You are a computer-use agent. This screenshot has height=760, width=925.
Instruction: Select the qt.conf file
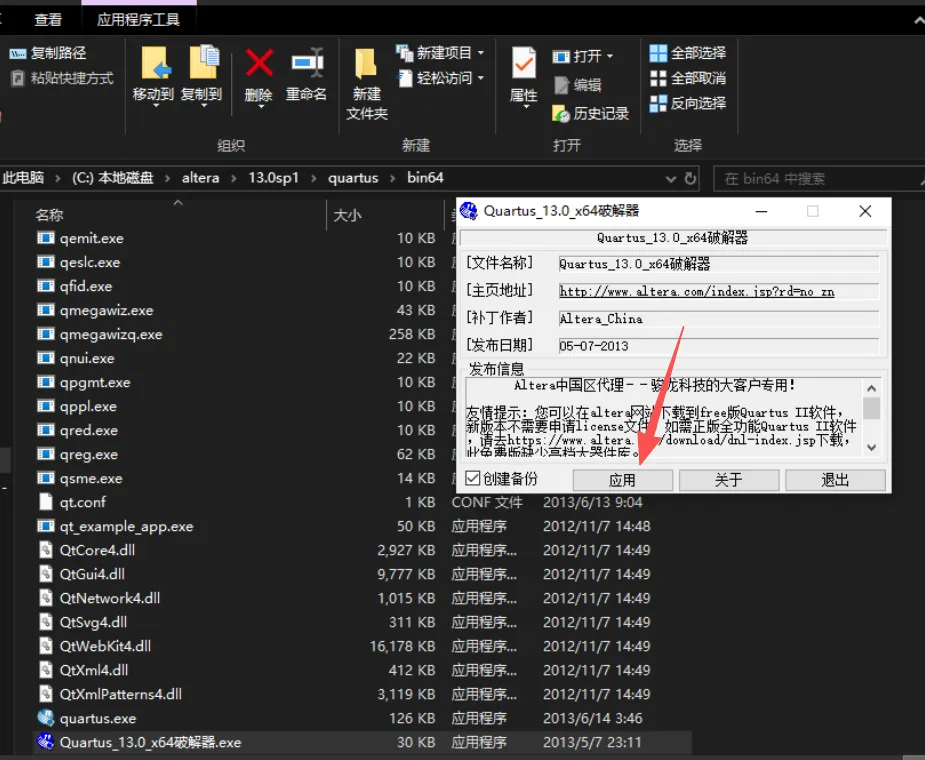click(x=83, y=502)
